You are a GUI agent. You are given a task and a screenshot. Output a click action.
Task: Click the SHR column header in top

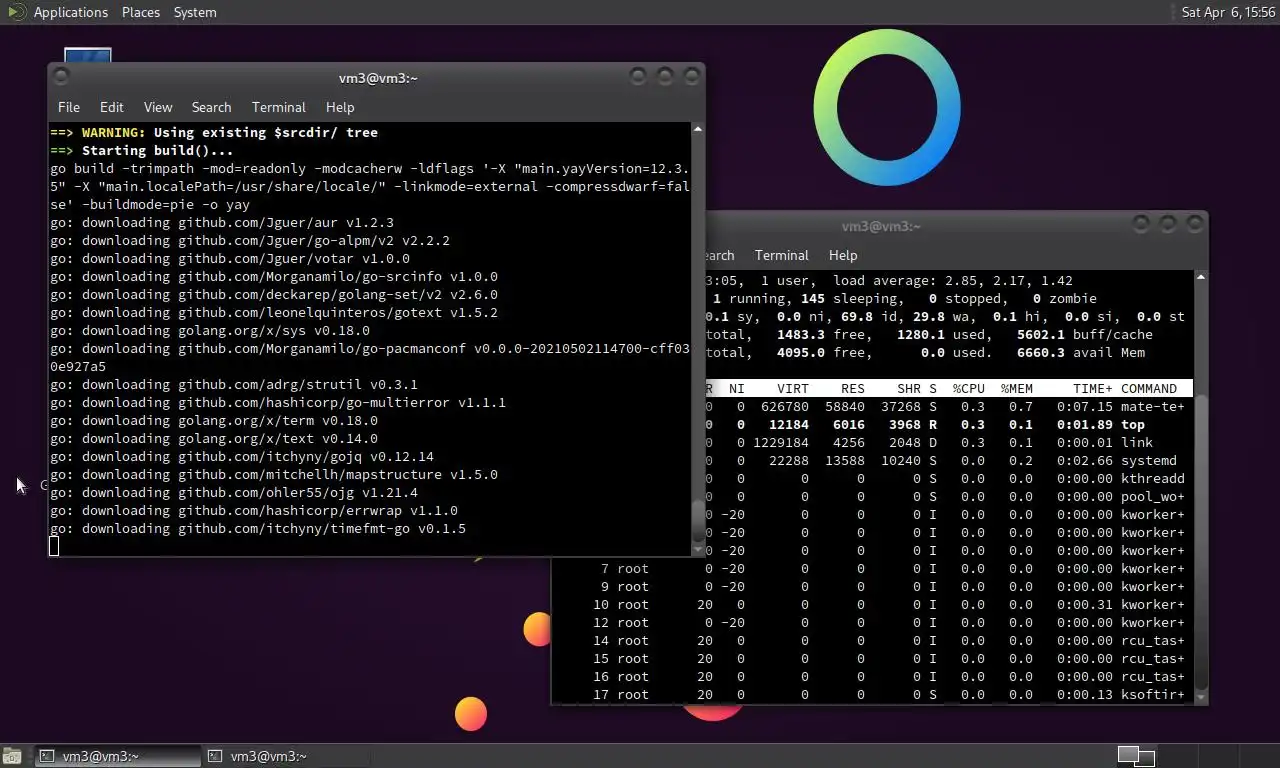coord(909,388)
